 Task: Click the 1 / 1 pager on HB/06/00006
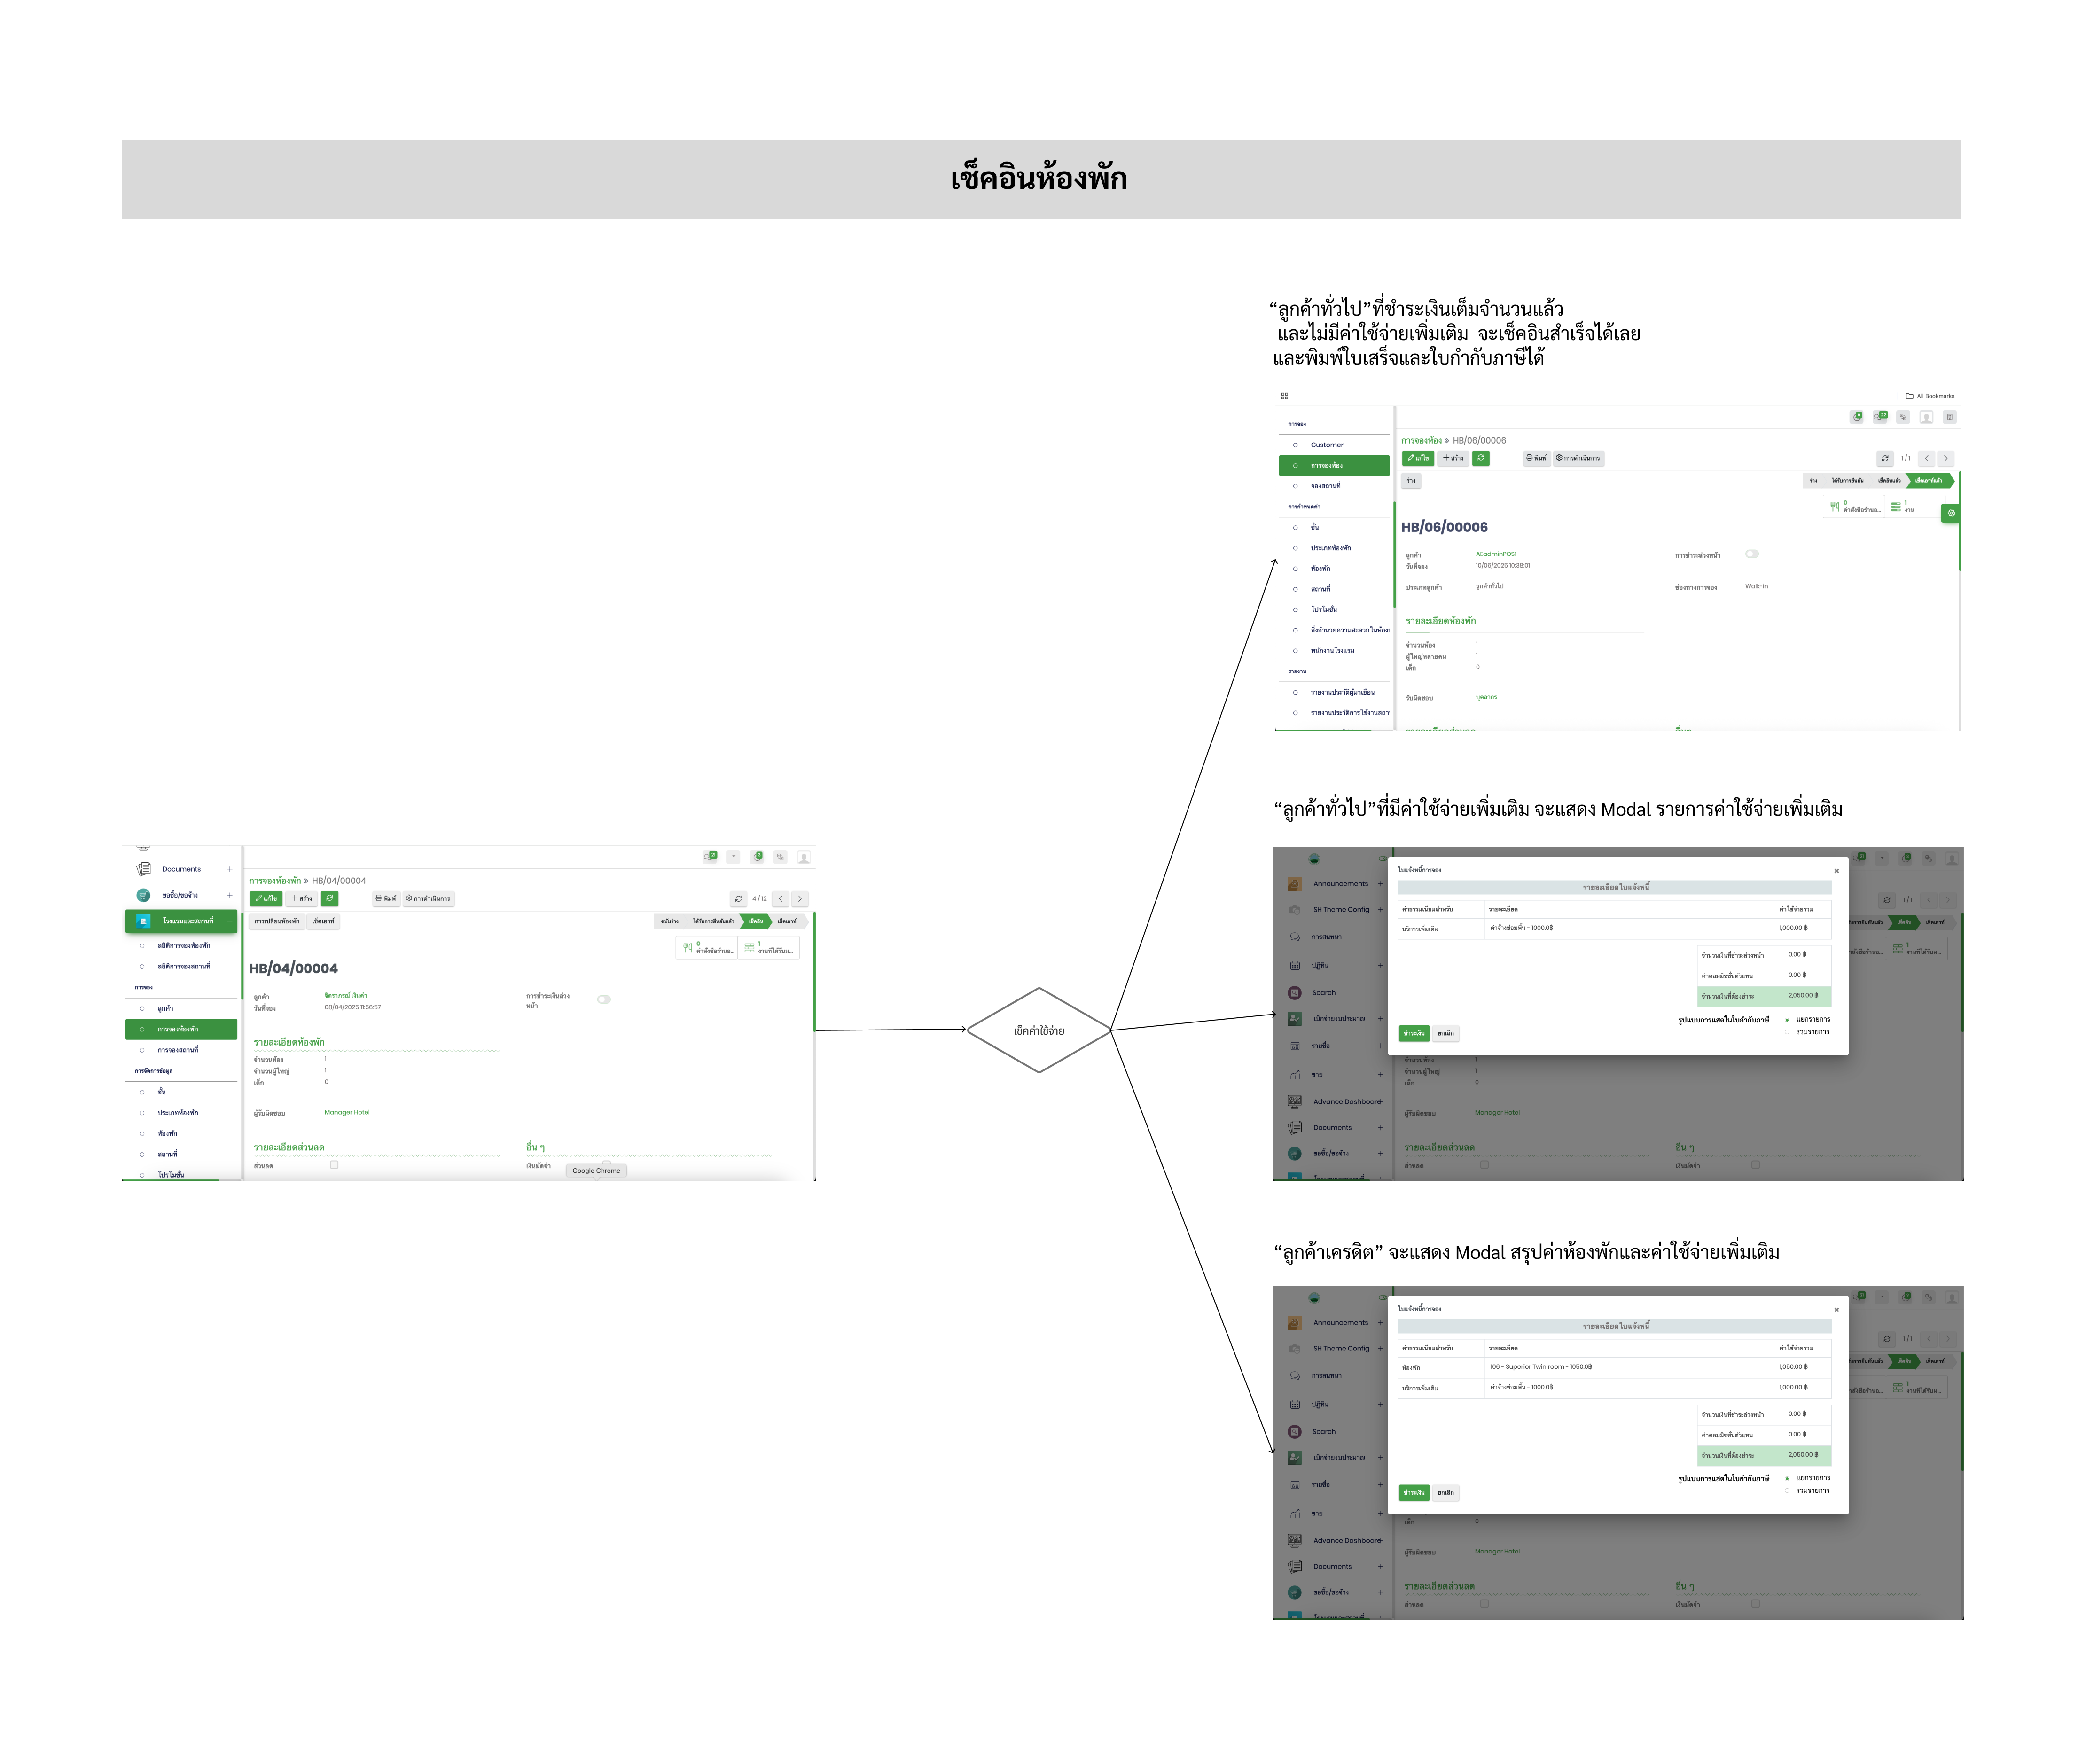coord(1905,458)
